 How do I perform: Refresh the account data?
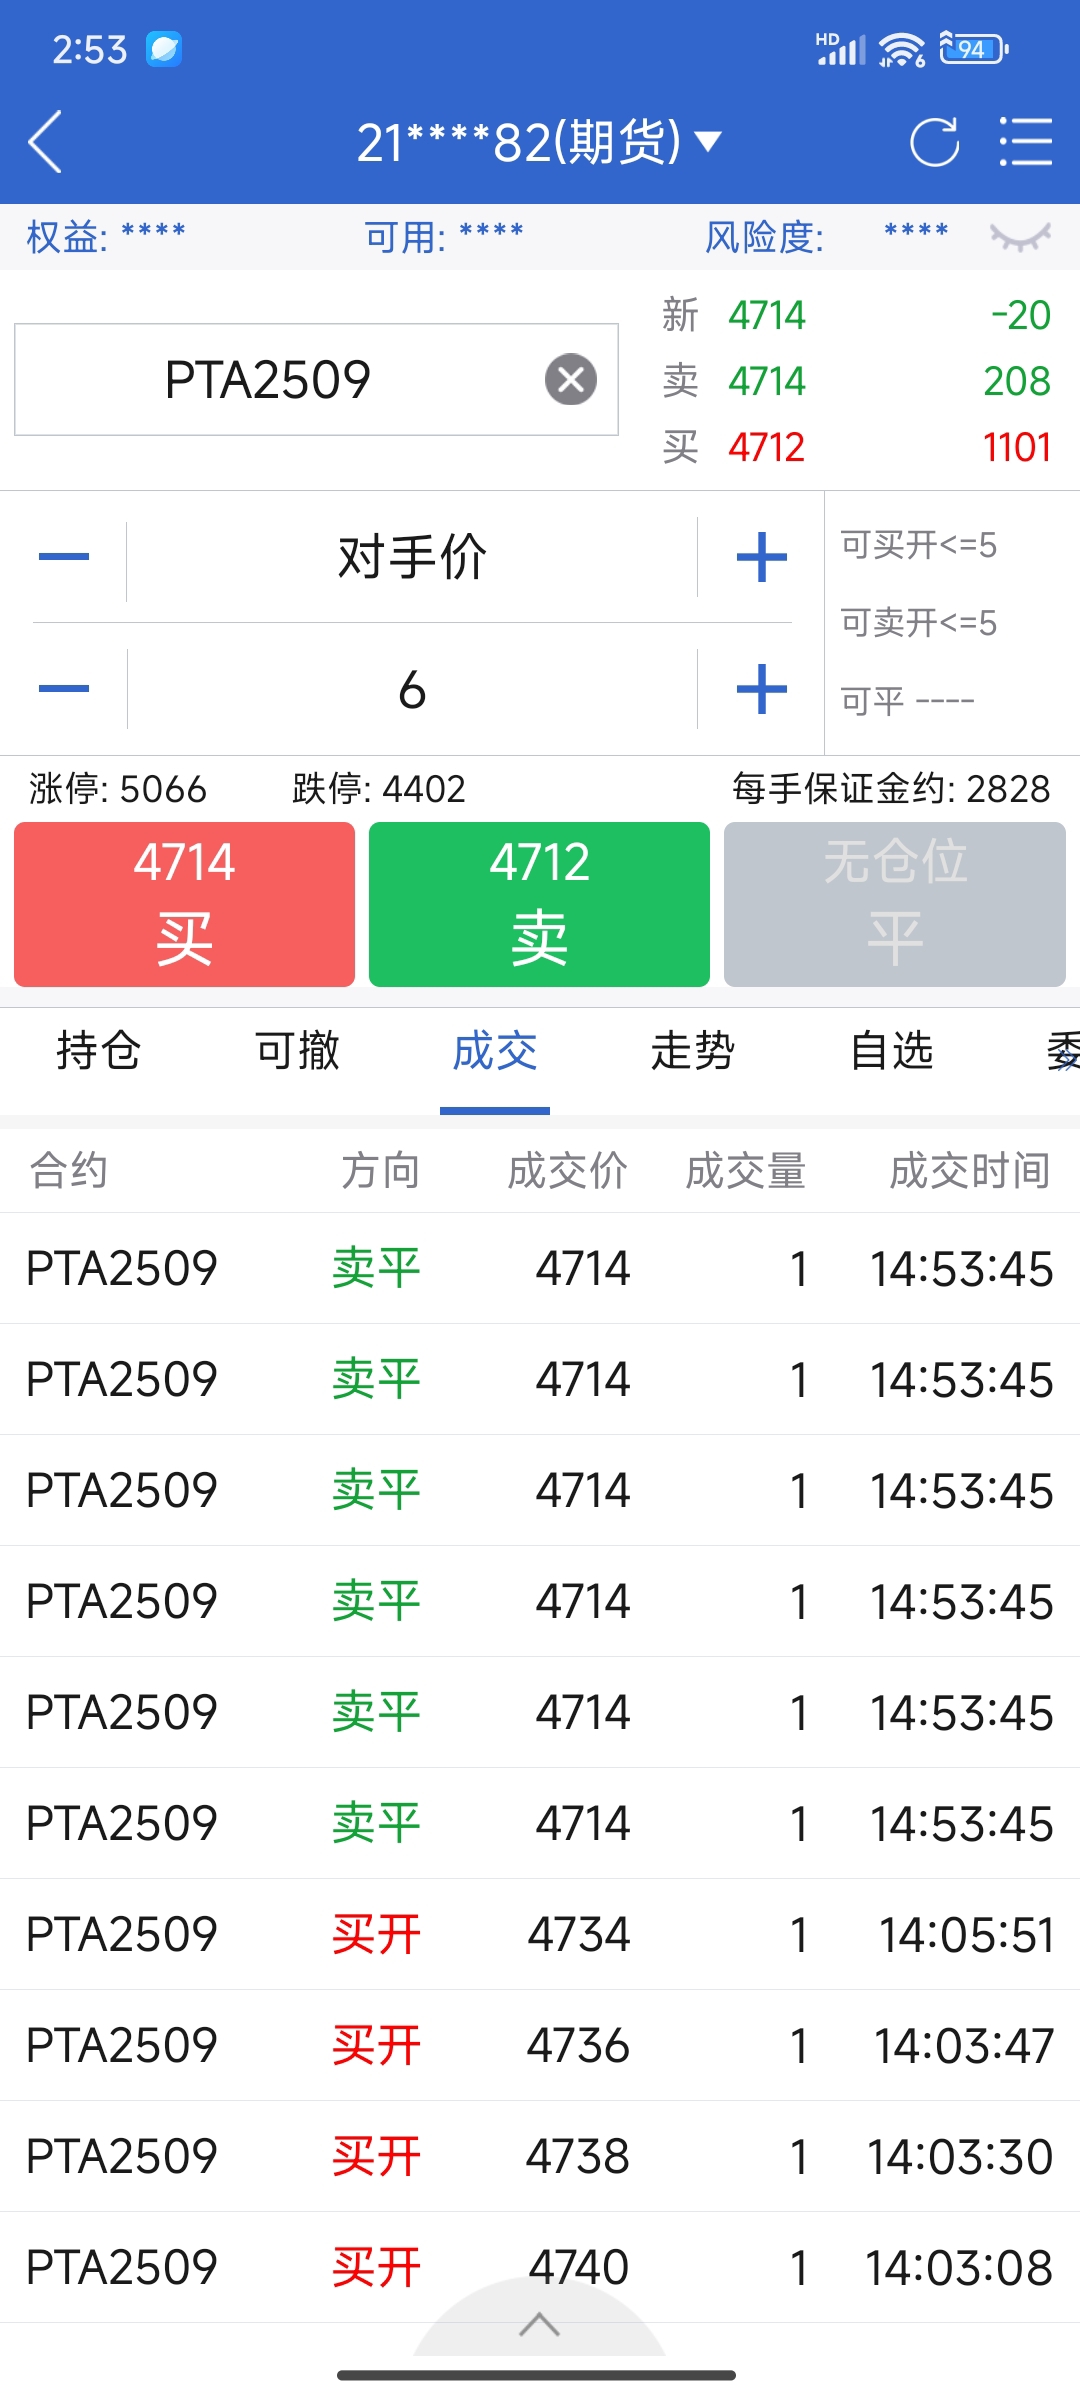click(934, 141)
